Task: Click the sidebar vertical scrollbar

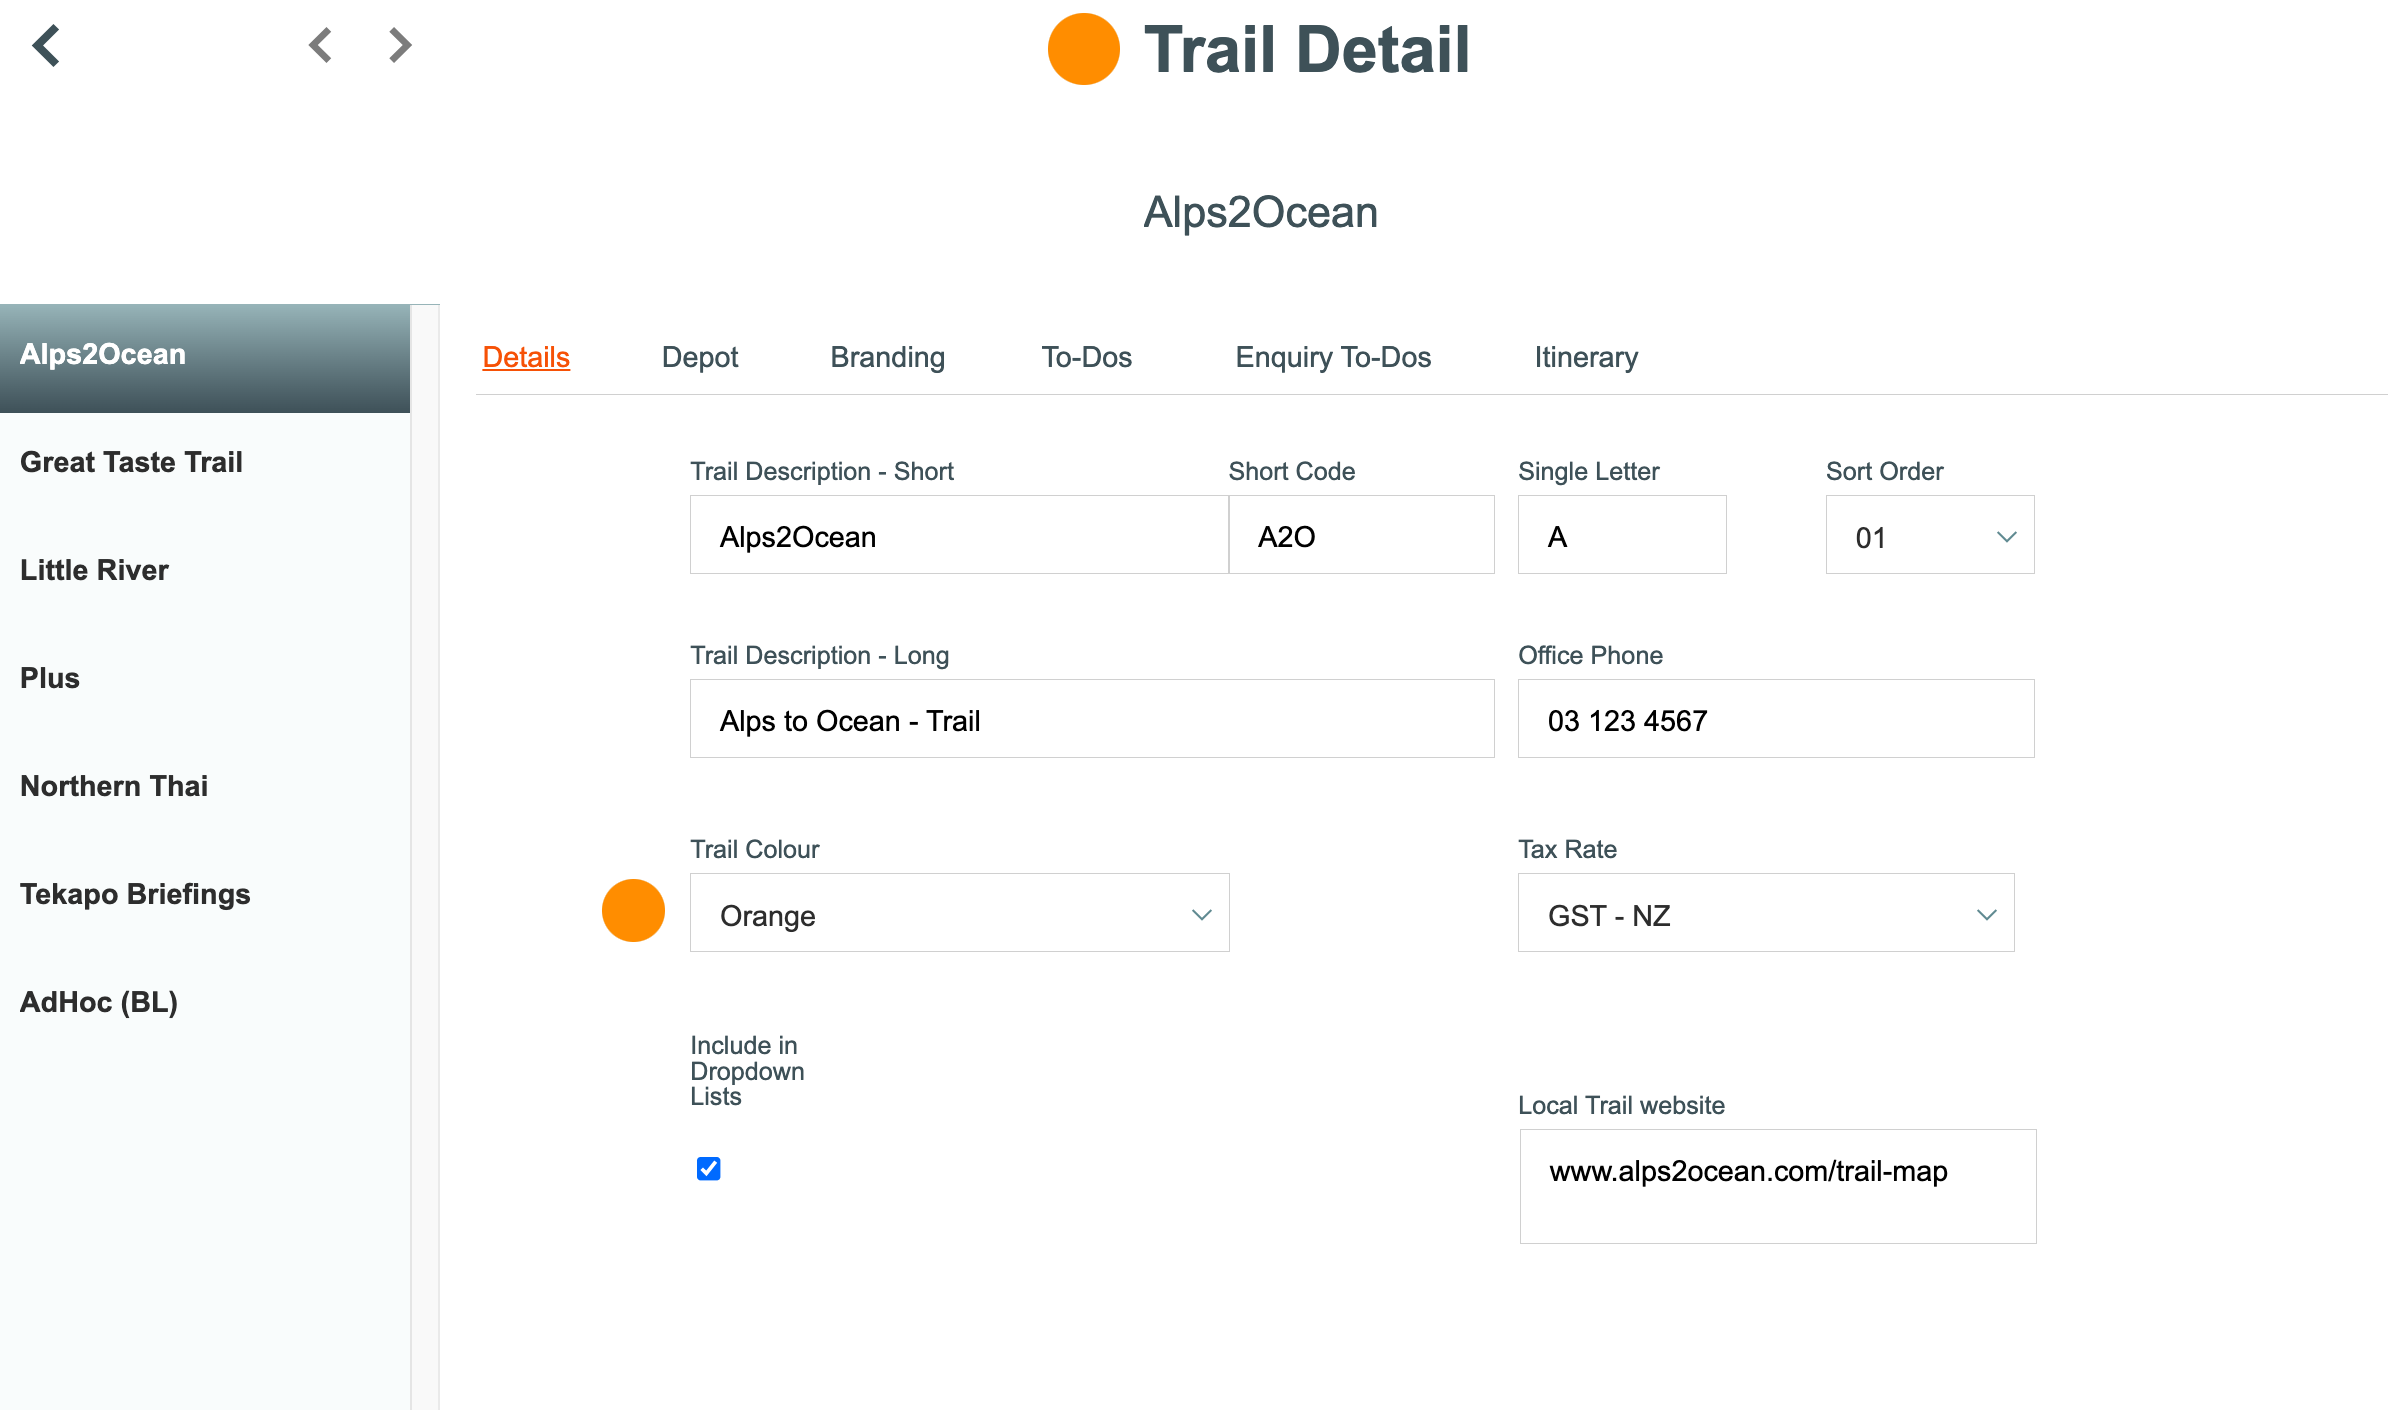Action: 425,857
